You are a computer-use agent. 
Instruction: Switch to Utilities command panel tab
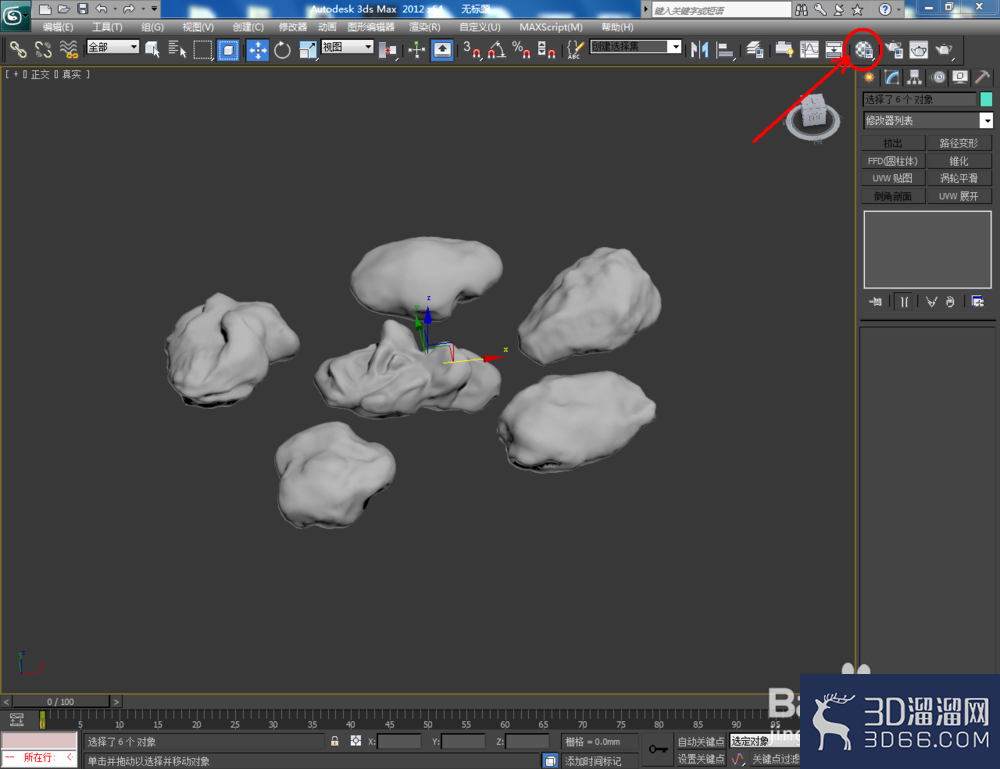coord(982,78)
